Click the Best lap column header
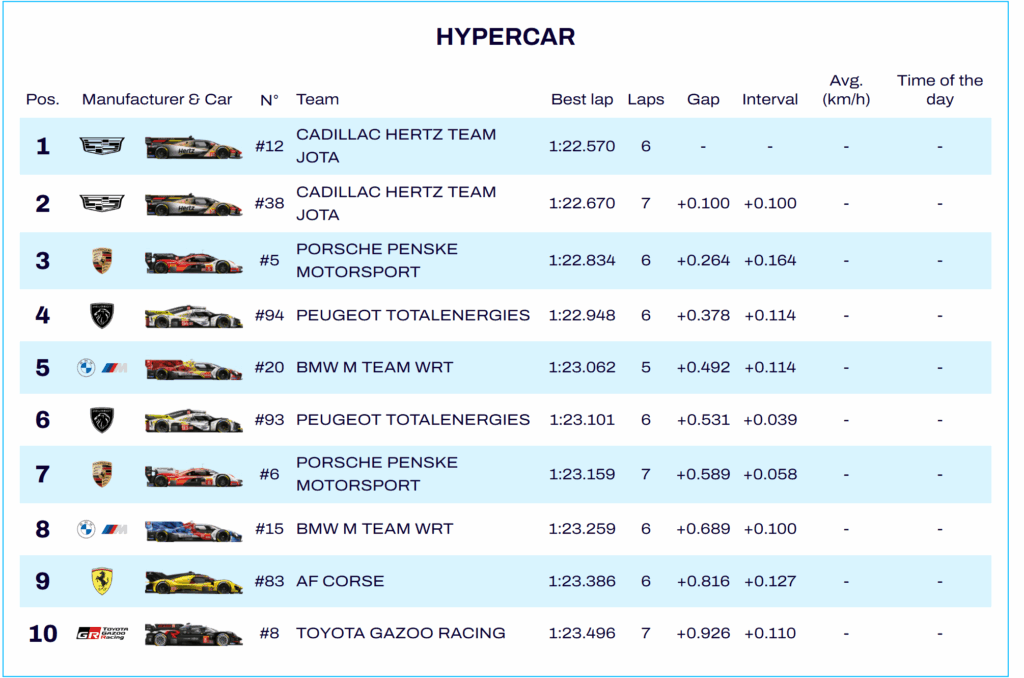 coord(582,99)
